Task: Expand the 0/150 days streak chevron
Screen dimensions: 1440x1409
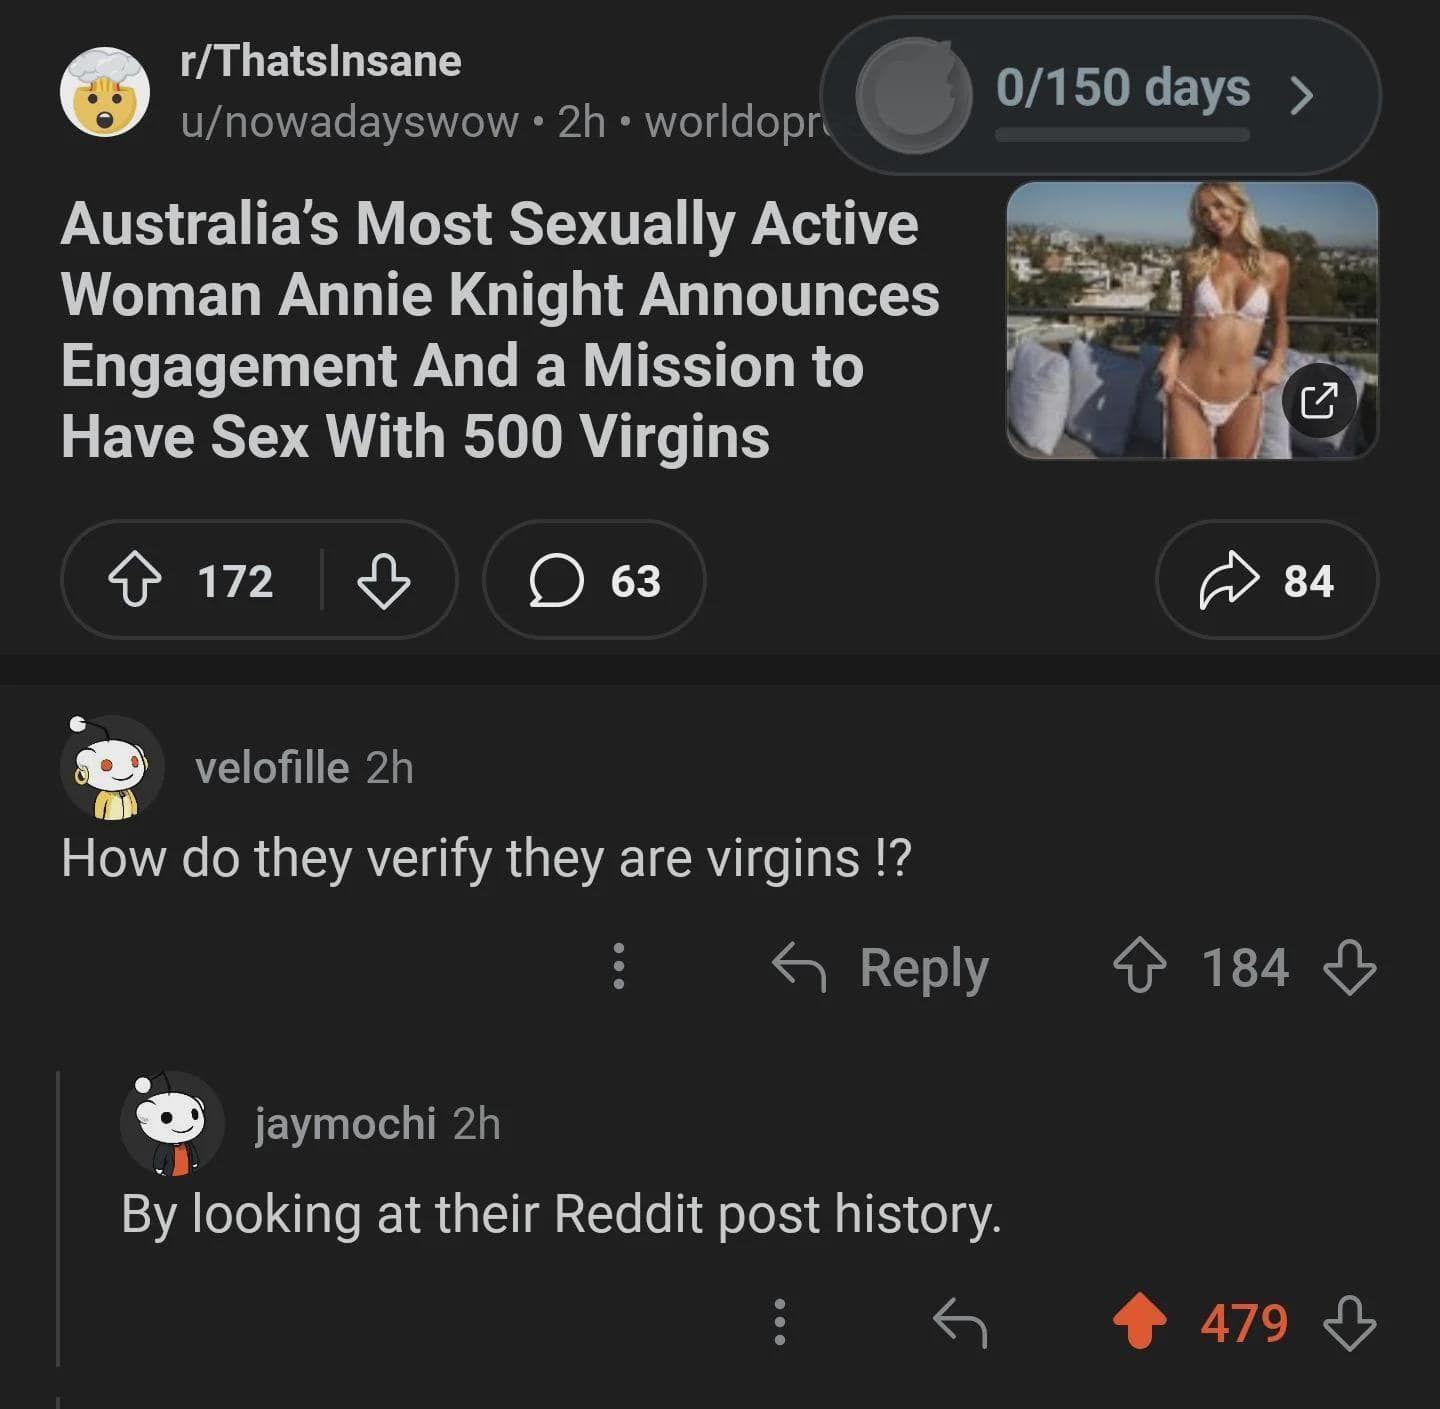Action: pyautogui.click(x=1301, y=95)
